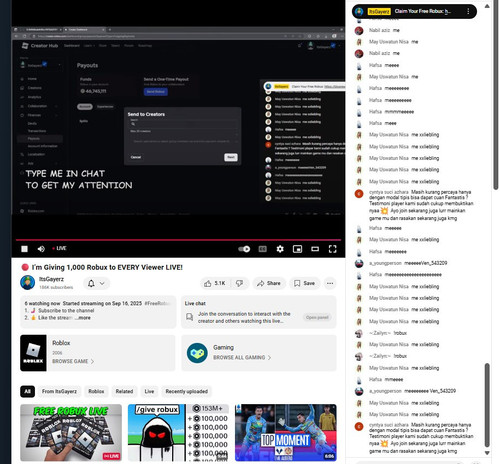Click the red stream progress bar

click(x=178, y=240)
